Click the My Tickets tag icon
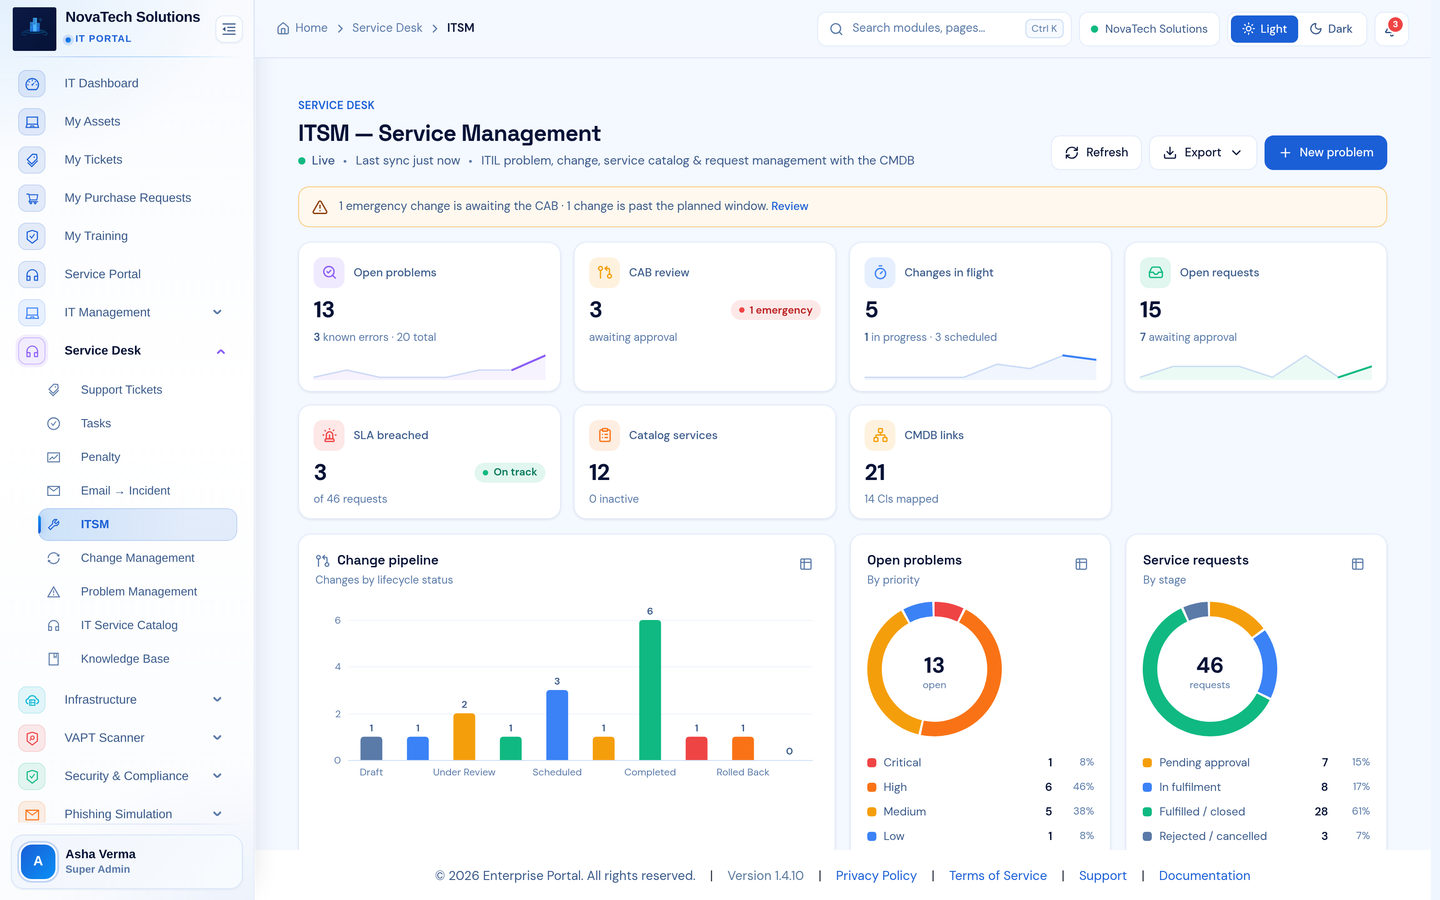Viewport: 1440px width, 900px height. 32,160
